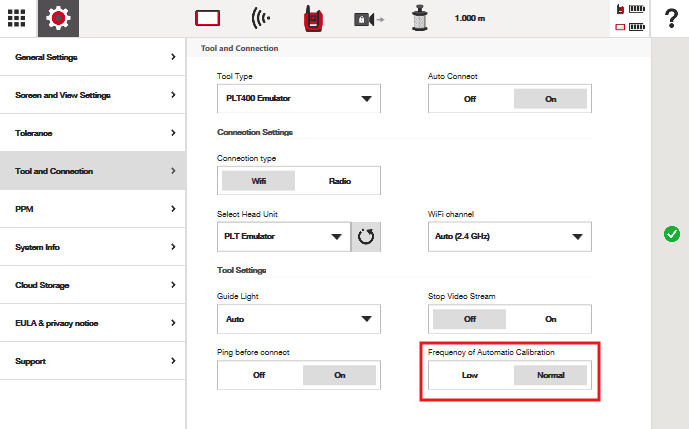Click the wireless signal icon

click(261, 18)
